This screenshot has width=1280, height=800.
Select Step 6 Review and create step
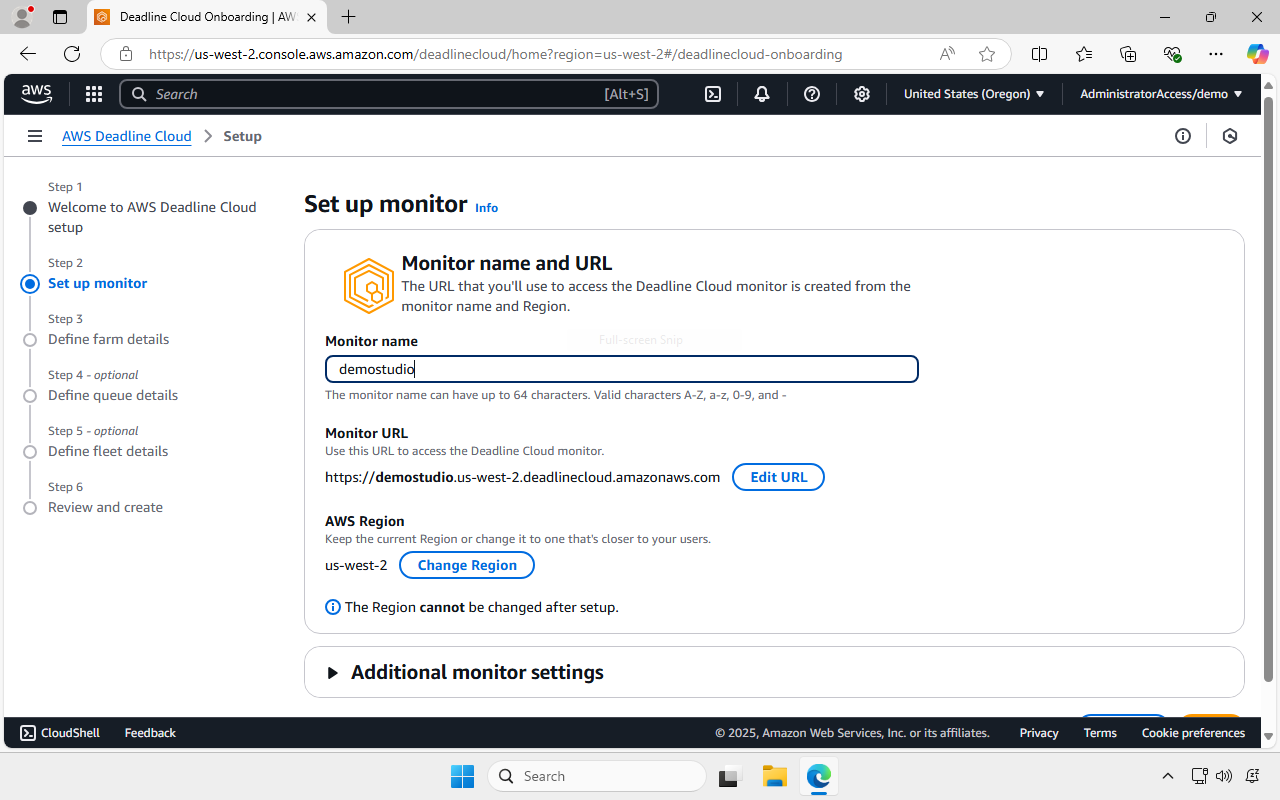30,507
